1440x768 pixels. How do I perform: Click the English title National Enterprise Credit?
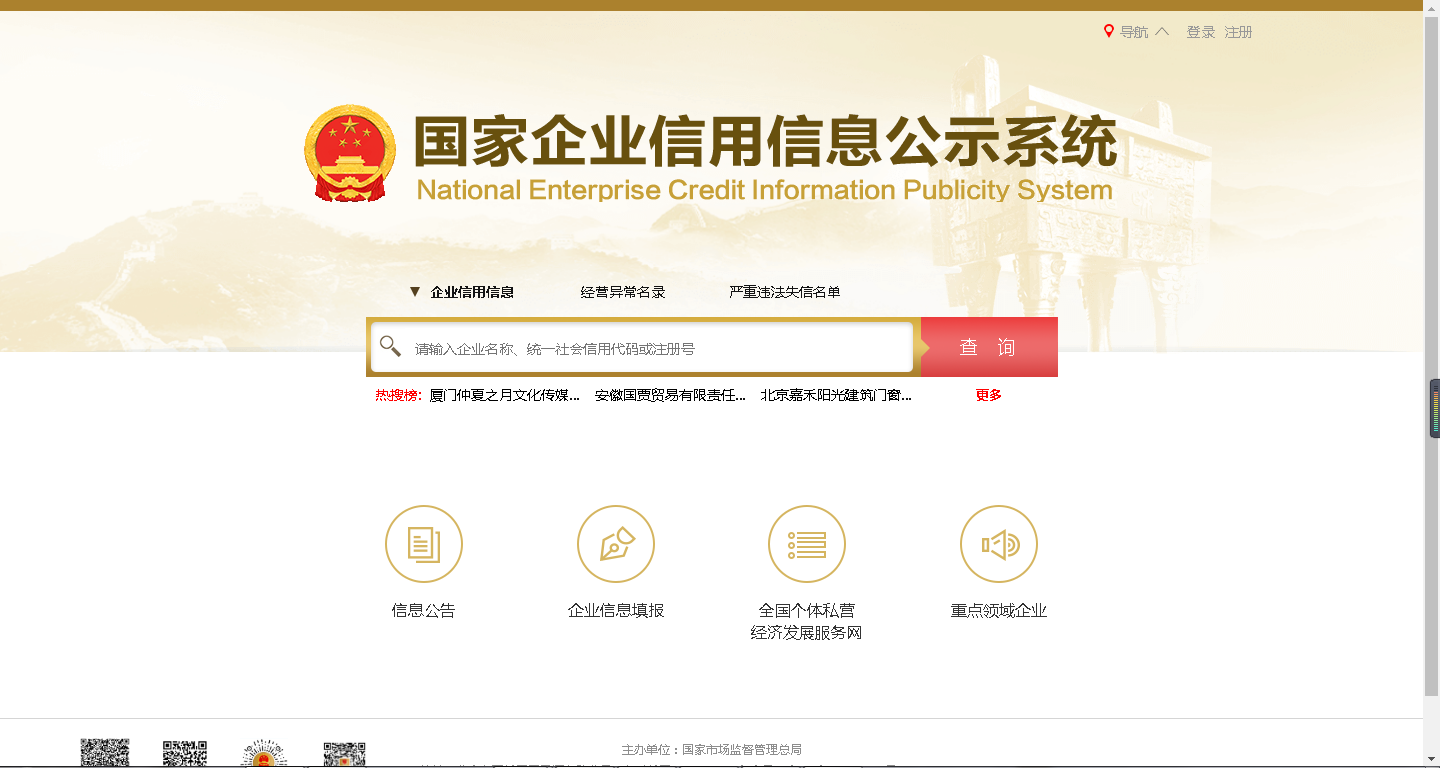pyautogui.click(x=764, y=190)
